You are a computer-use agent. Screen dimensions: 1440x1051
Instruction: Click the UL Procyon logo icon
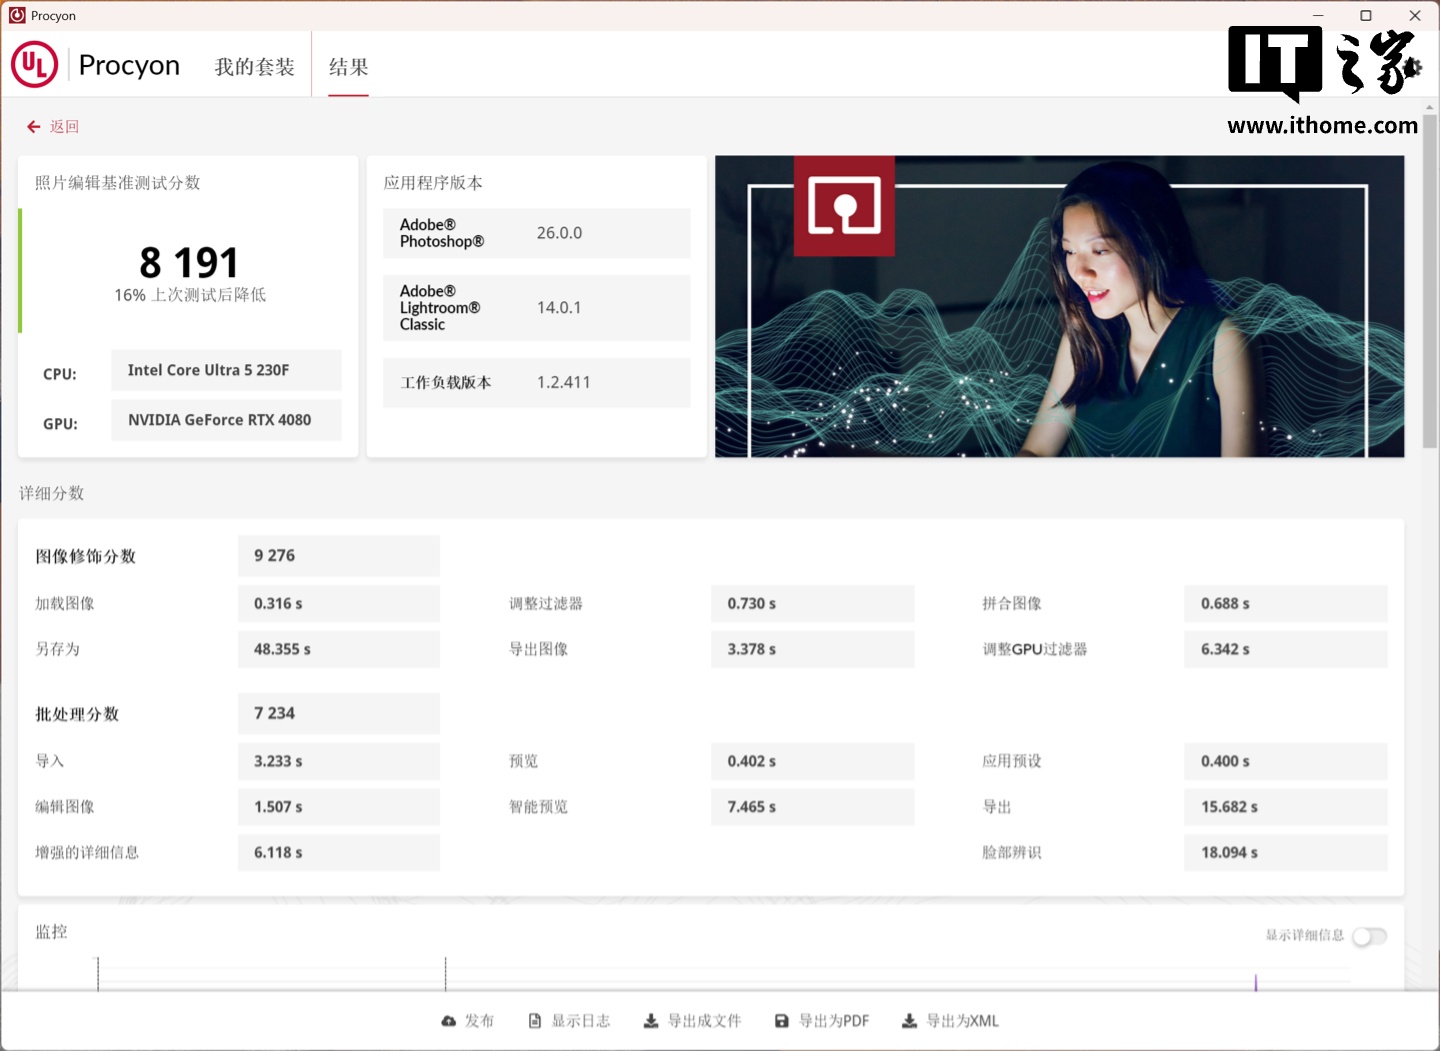[x=34, y=65]
